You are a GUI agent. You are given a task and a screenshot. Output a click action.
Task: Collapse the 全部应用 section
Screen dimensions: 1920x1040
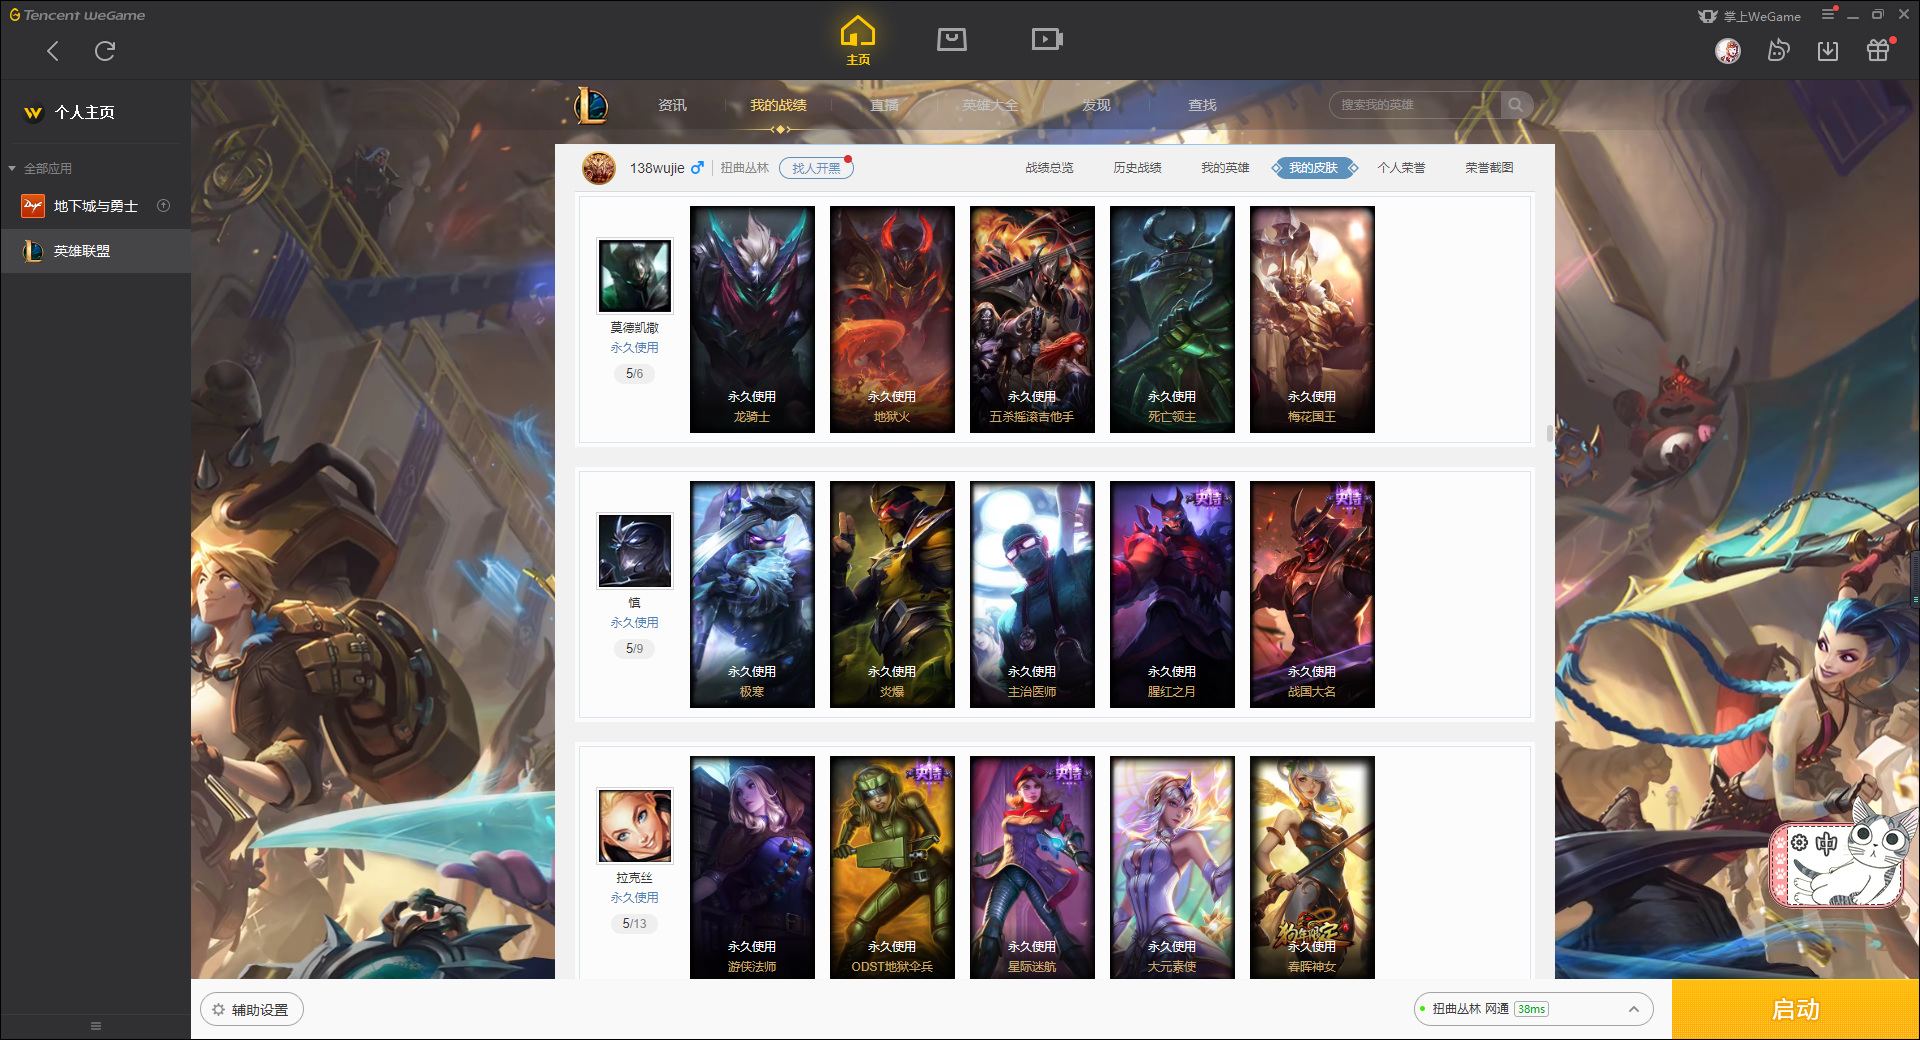point(12,169)
